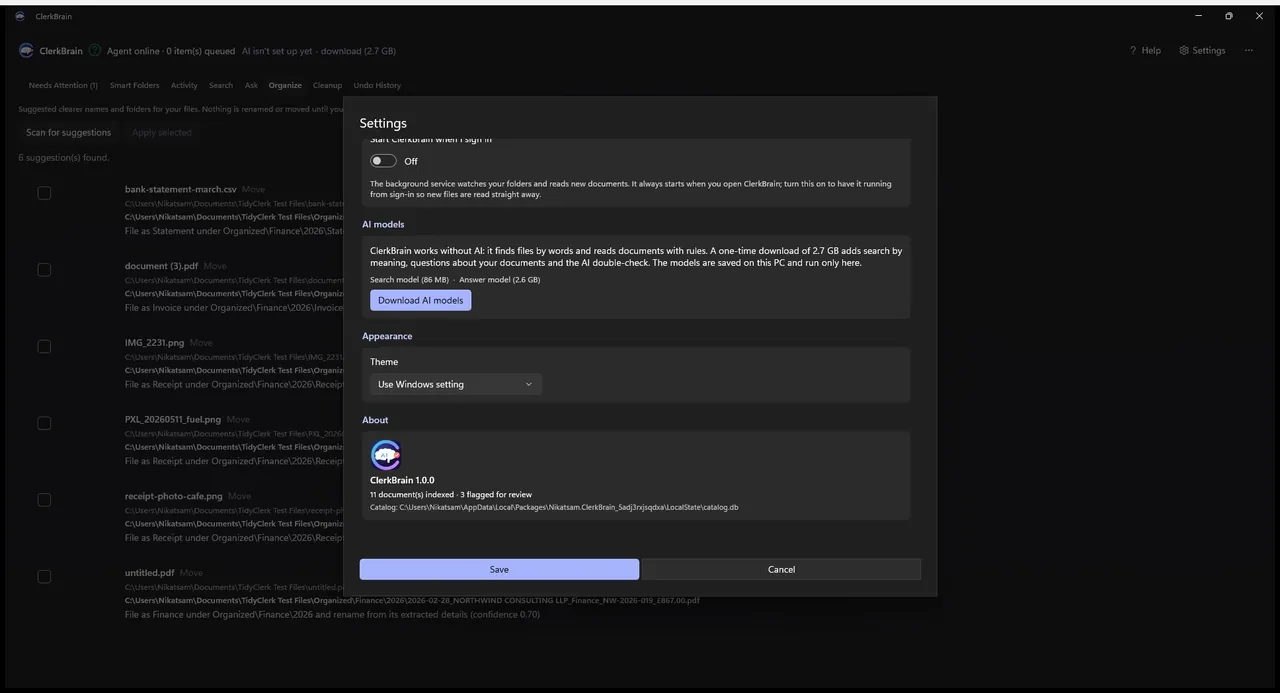1280x693 pixels.
Task: Go to the Undo History tab
Action: coord(377,85)
